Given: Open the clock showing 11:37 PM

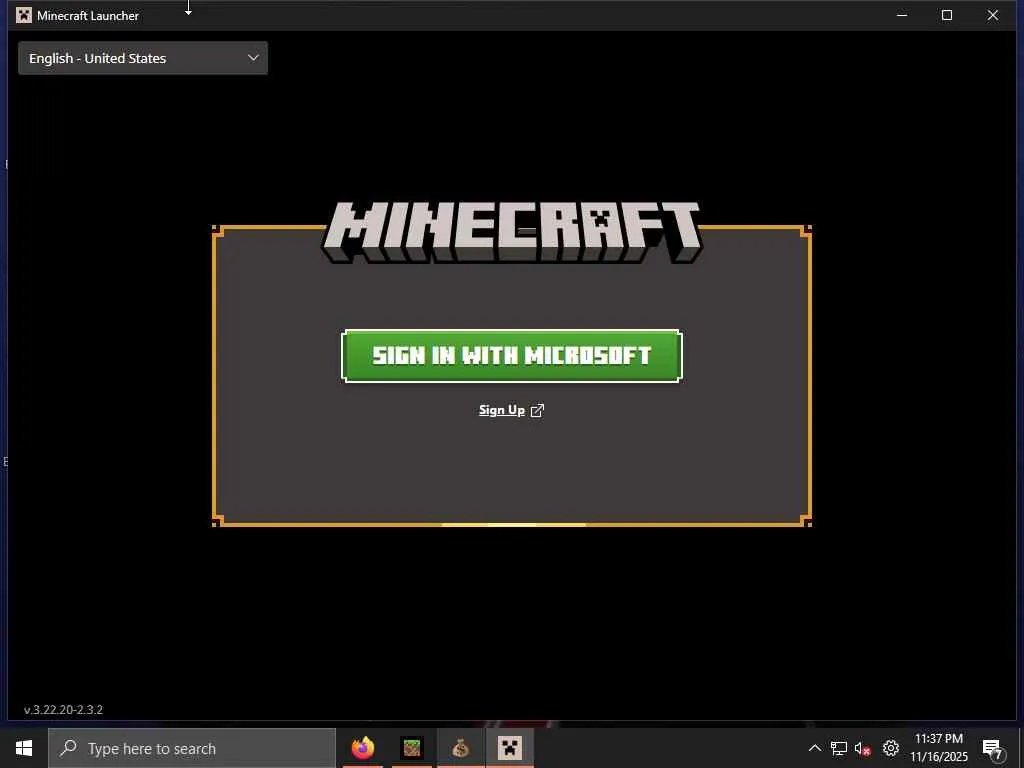Looking at the screenshot, I should pos(938,748).
